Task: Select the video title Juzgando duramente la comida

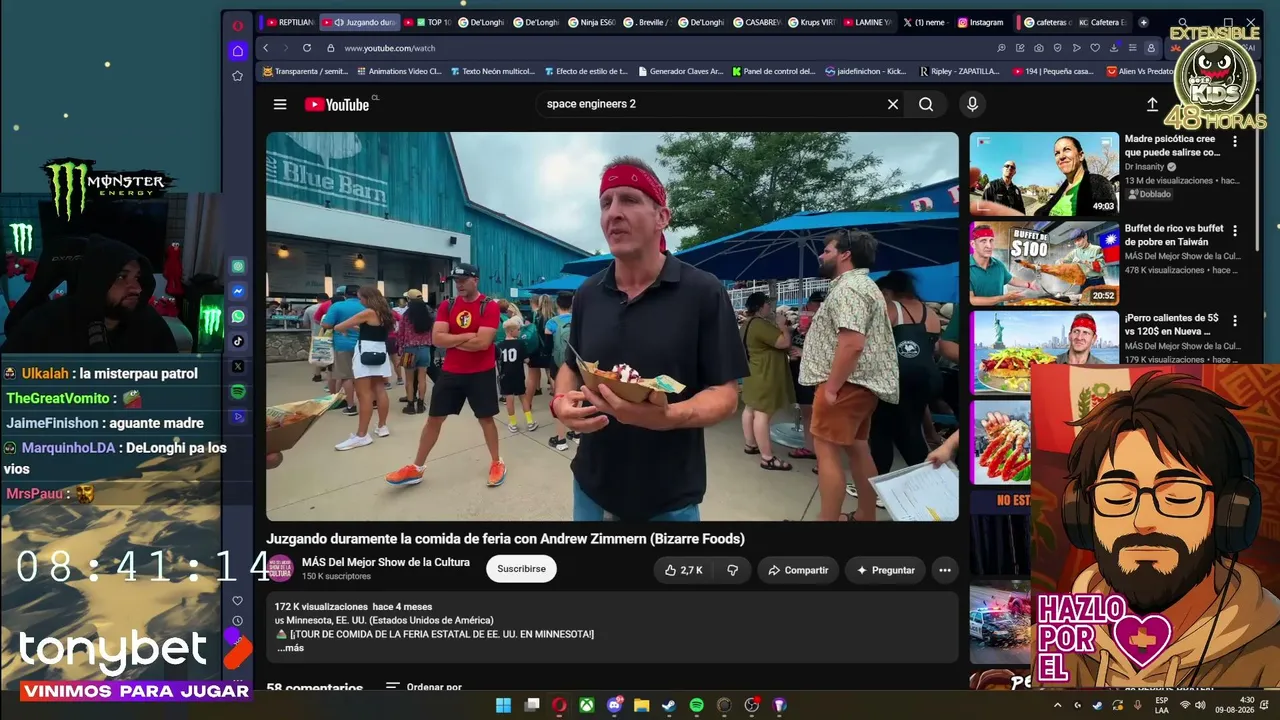Action: 505,539
